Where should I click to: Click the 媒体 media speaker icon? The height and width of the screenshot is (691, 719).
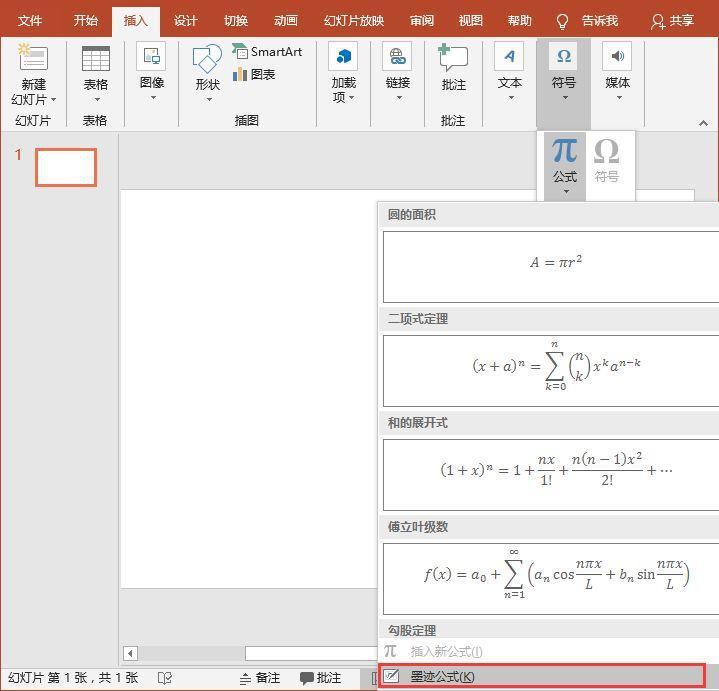[617, 56]
